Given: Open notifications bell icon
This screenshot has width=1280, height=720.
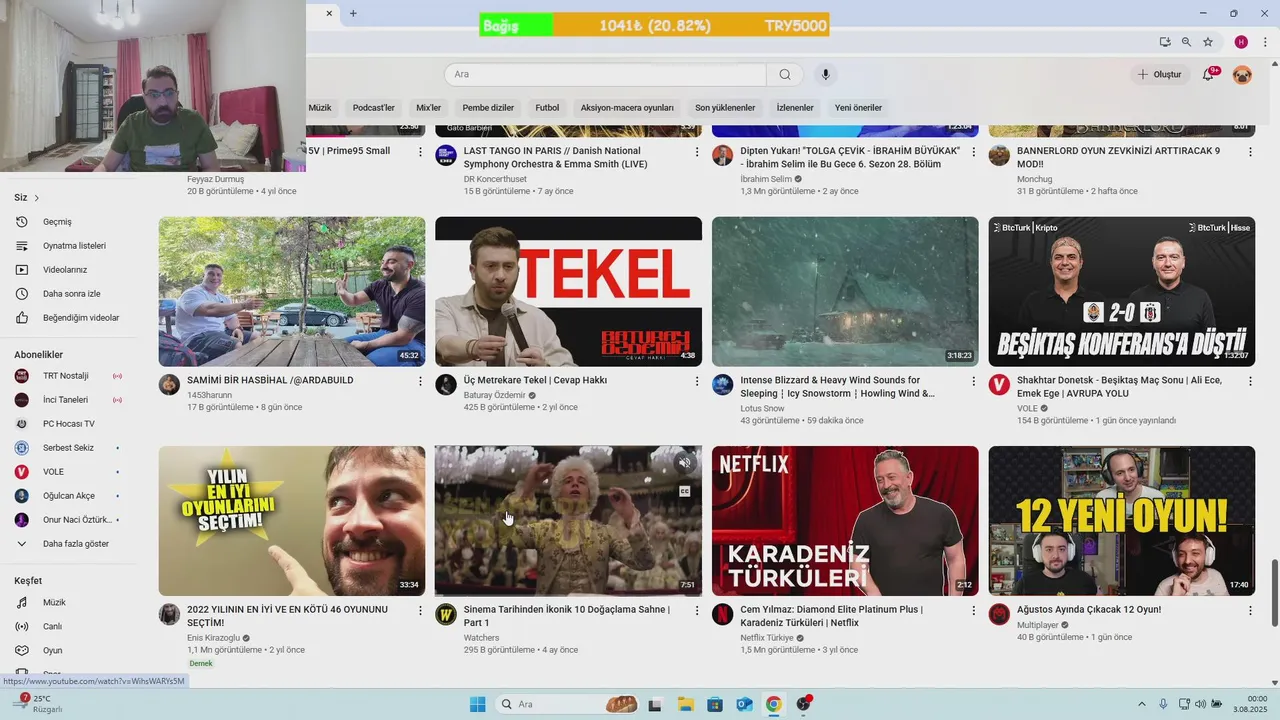Looking at the screenshot, I should point(1208,74).
